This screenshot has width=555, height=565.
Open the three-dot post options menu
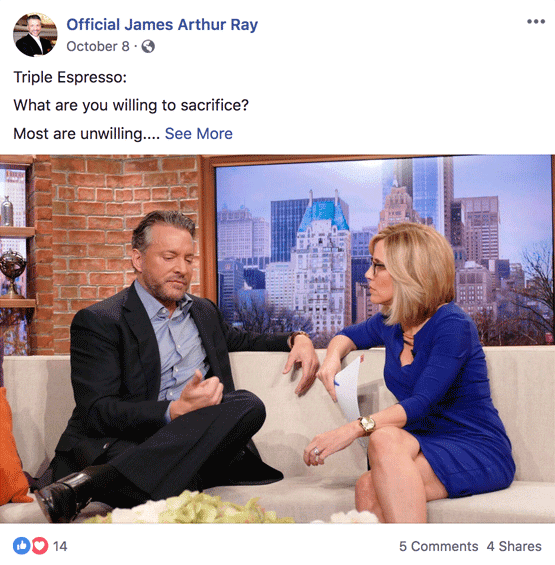[x=536, y=22]
